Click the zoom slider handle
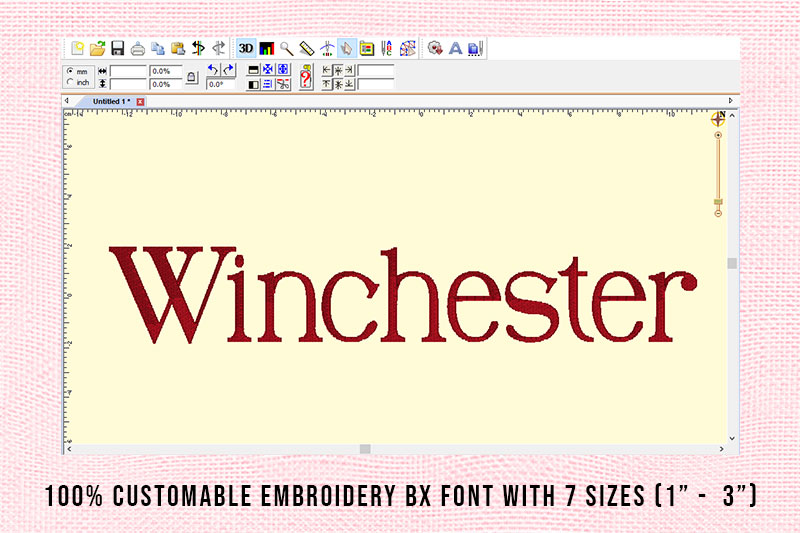This screenshot has width=800, height=533. point(718,202)
